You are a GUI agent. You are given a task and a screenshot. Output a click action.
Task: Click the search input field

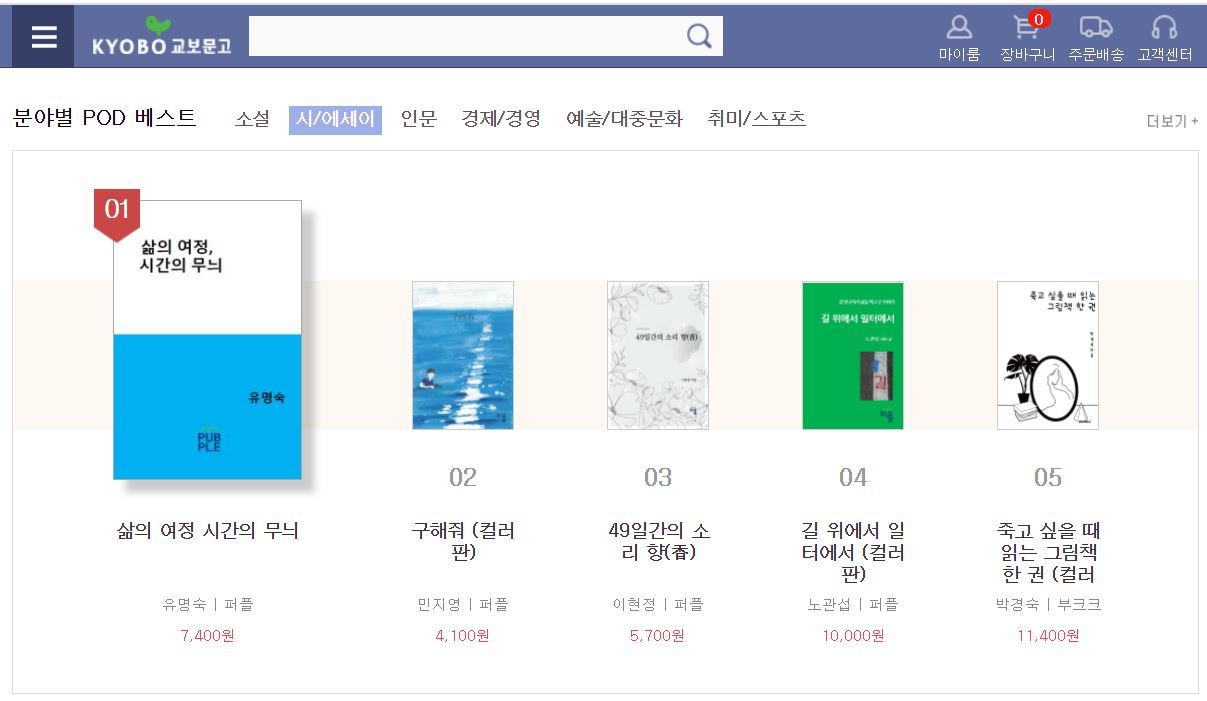point(466,37)
